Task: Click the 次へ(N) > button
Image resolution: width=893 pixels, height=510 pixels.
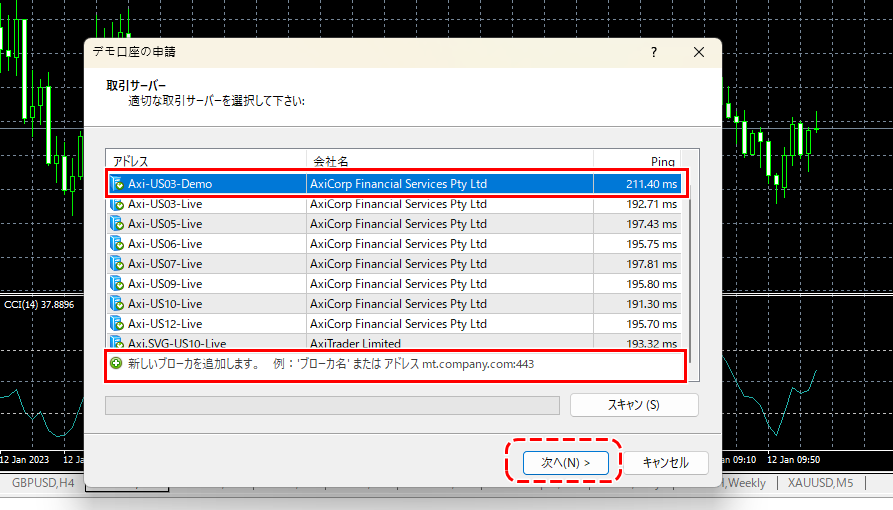Action: point(566,463)
